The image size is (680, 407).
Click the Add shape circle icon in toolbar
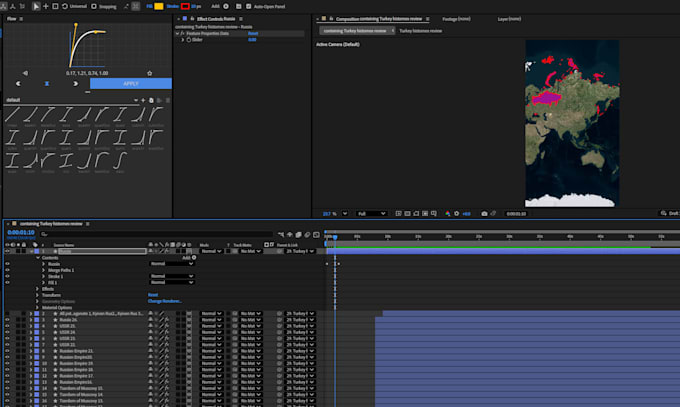tap(226, 7)
